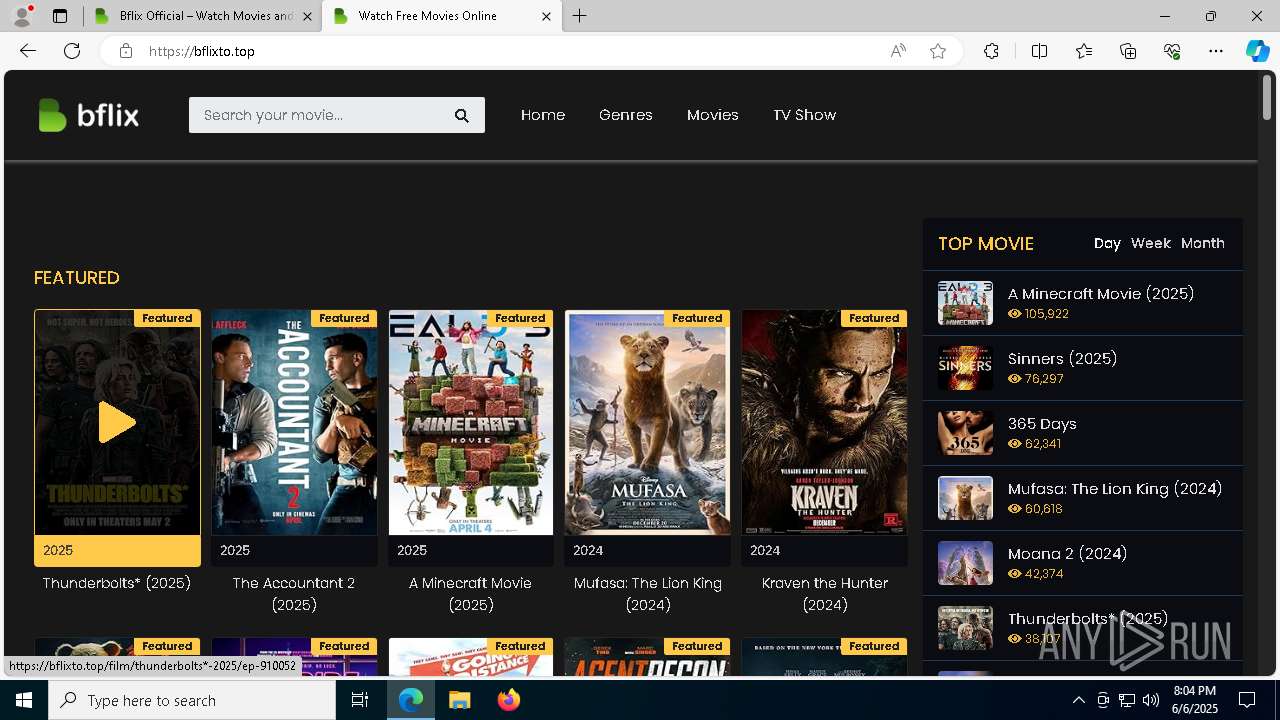The width and height of the screenshot is (1280, 720).
Task: Show hidden tray icons chevron
Action: coord(1078,700)
